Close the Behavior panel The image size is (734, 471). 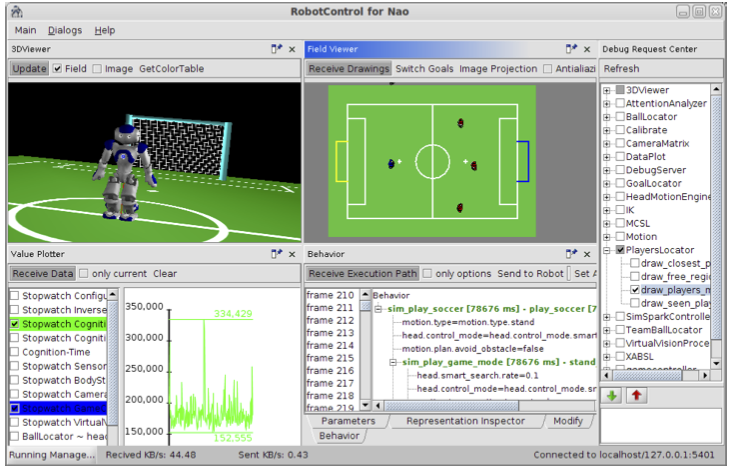click(x=587, y=254)
